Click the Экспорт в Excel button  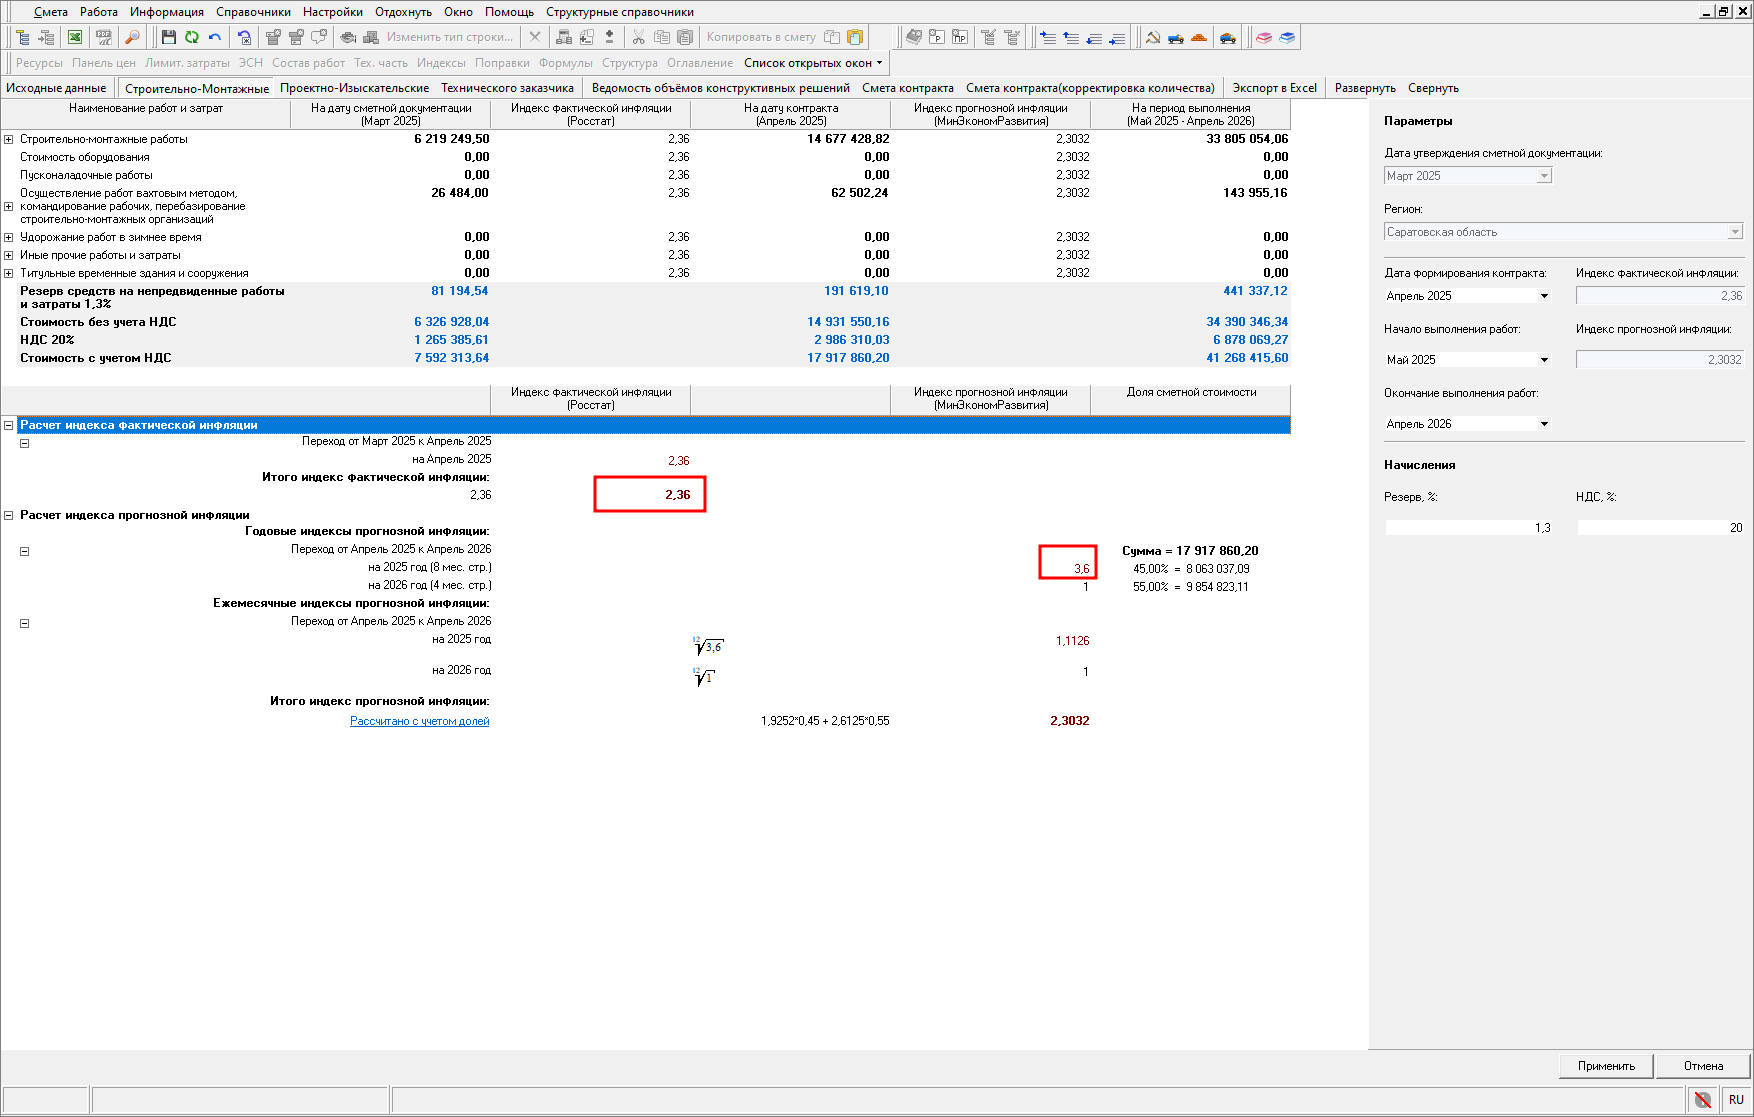coord(1274,88)
